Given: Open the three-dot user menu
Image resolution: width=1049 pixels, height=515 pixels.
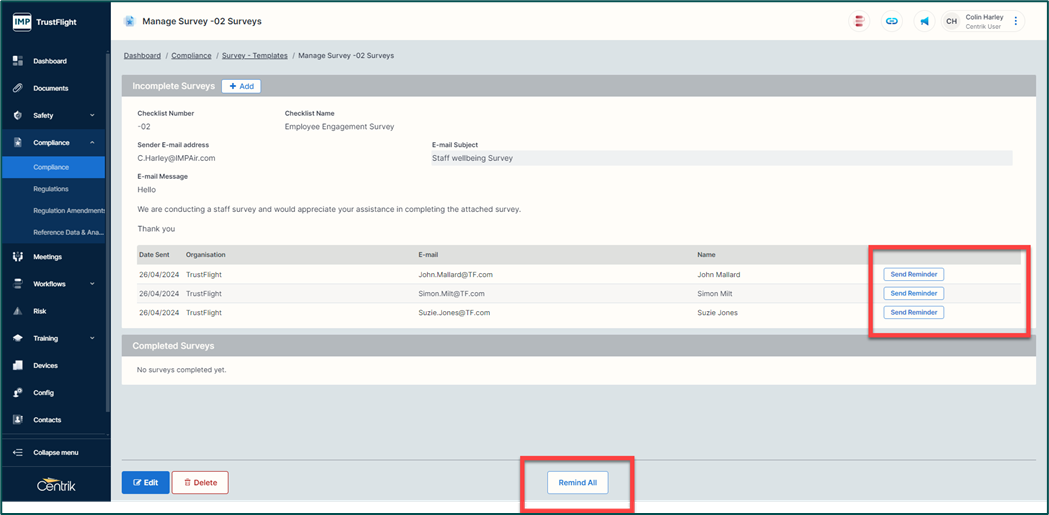Looking at the screenshot, I should tap(1016, 21).
